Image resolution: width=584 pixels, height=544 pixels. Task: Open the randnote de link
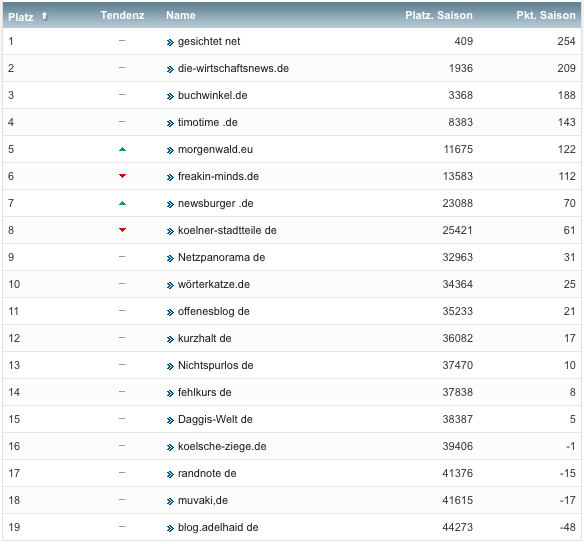[207, 473]
